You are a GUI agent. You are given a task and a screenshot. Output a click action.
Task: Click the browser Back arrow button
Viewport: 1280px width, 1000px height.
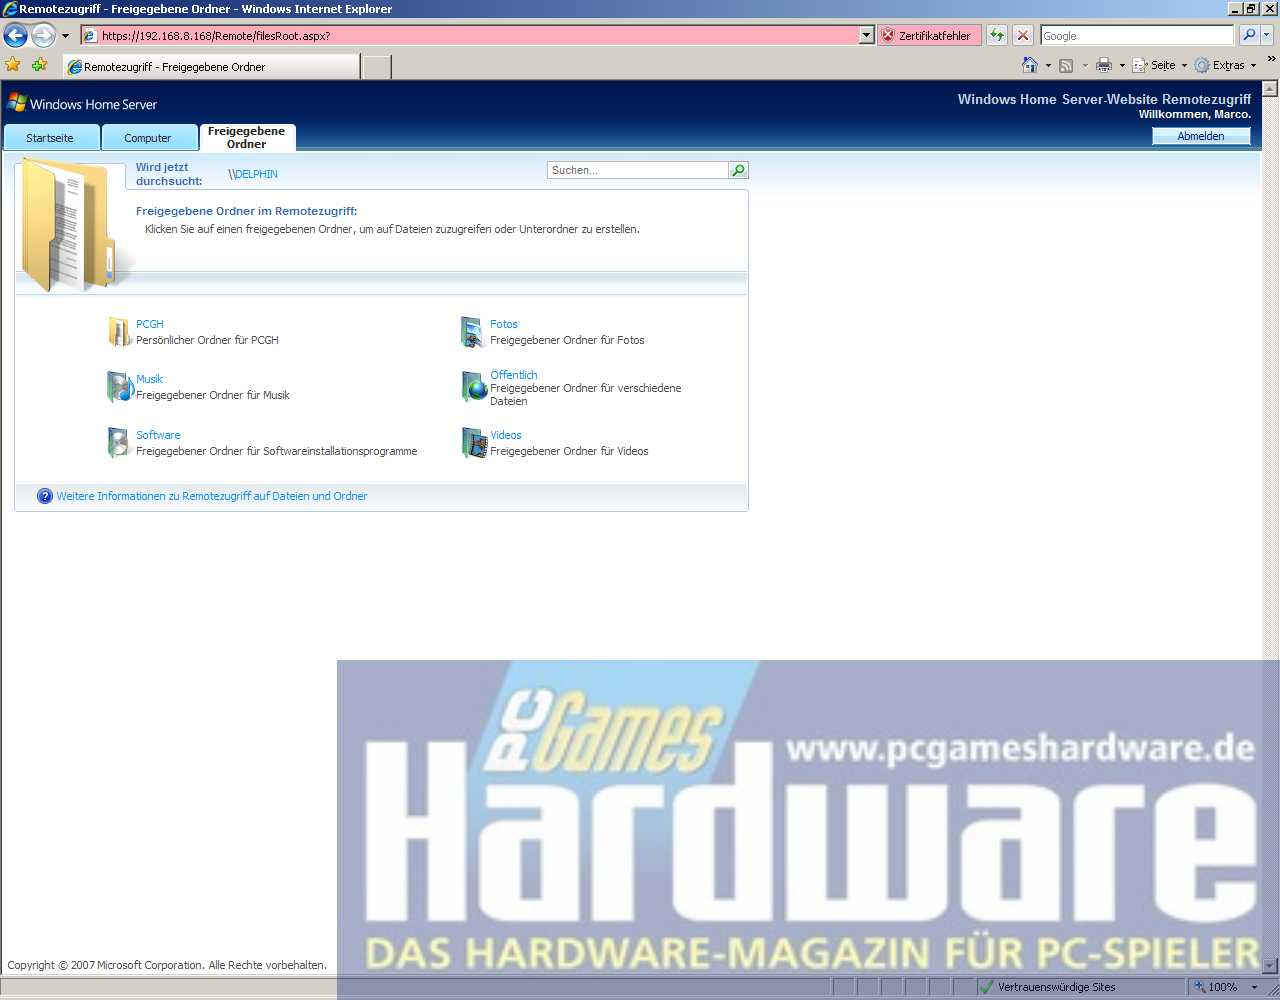pyautogui.click(x=15, y=36)
